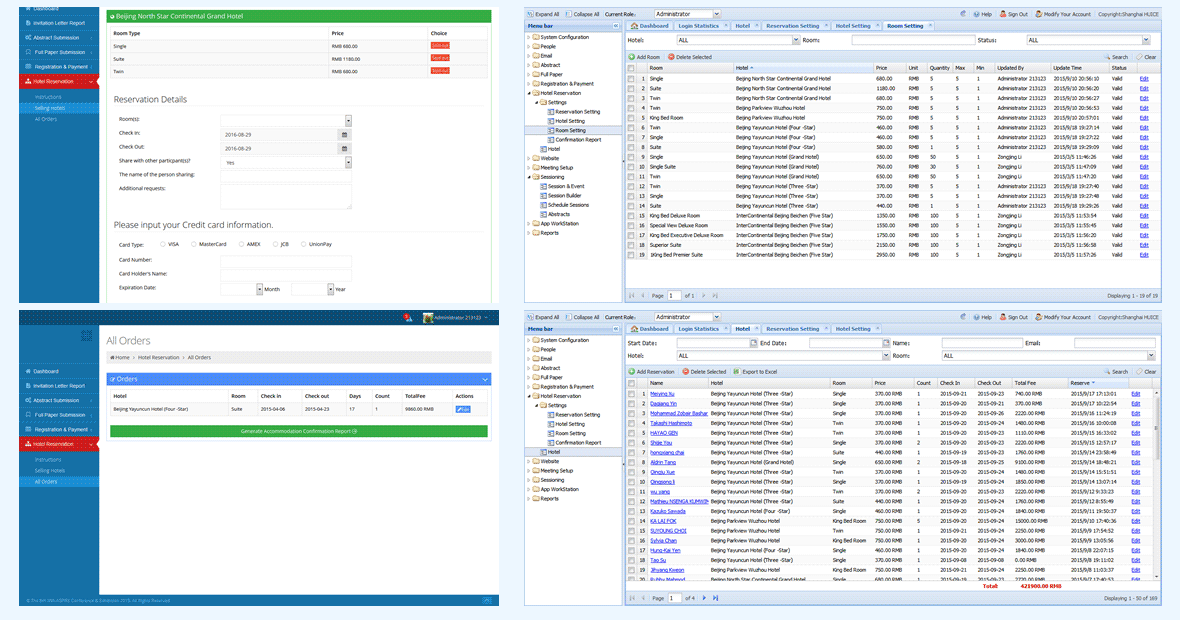Select the AMEX card type radio
The image size is (1180, 620).
(x=241, y=245)
